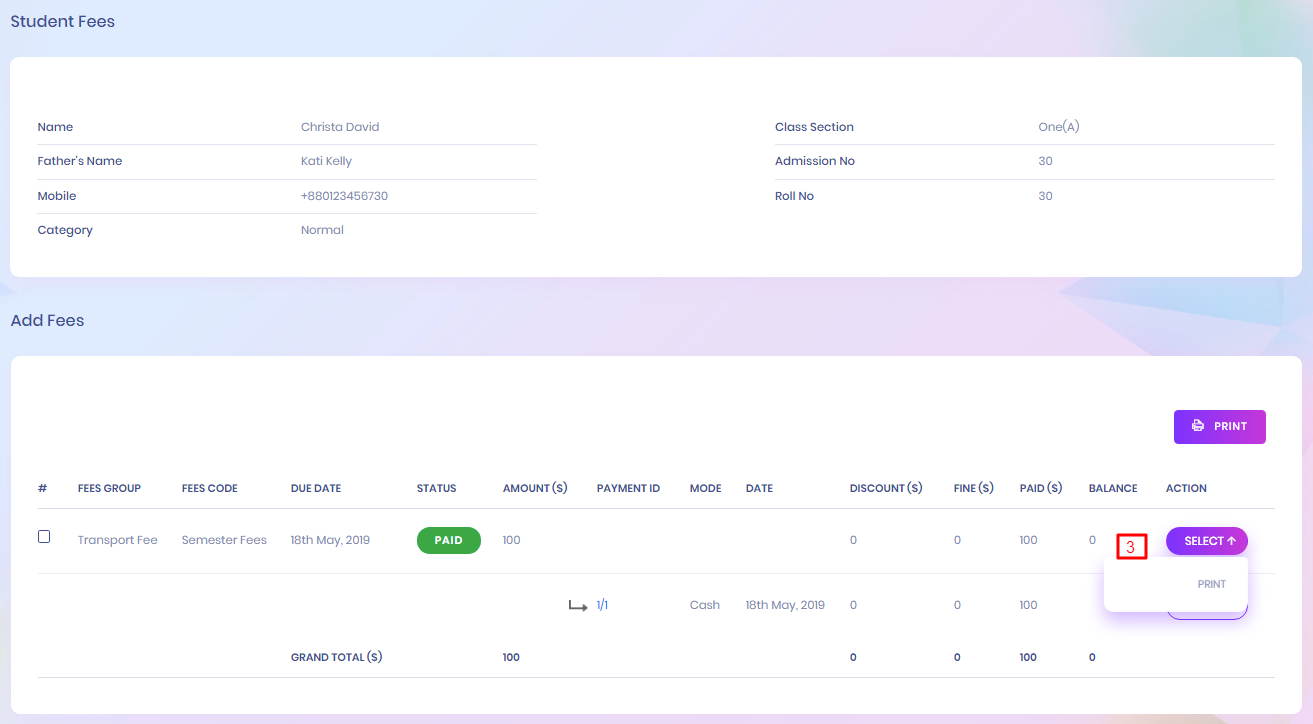The image size is (1313, 724).
Task: Click the Semester Fees code cell
Action: tap(224, 540)
